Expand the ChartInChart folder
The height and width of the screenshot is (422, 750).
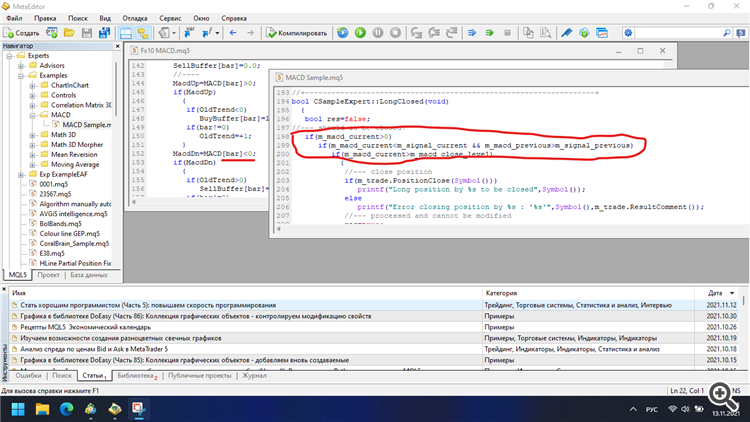coord(33,86)
